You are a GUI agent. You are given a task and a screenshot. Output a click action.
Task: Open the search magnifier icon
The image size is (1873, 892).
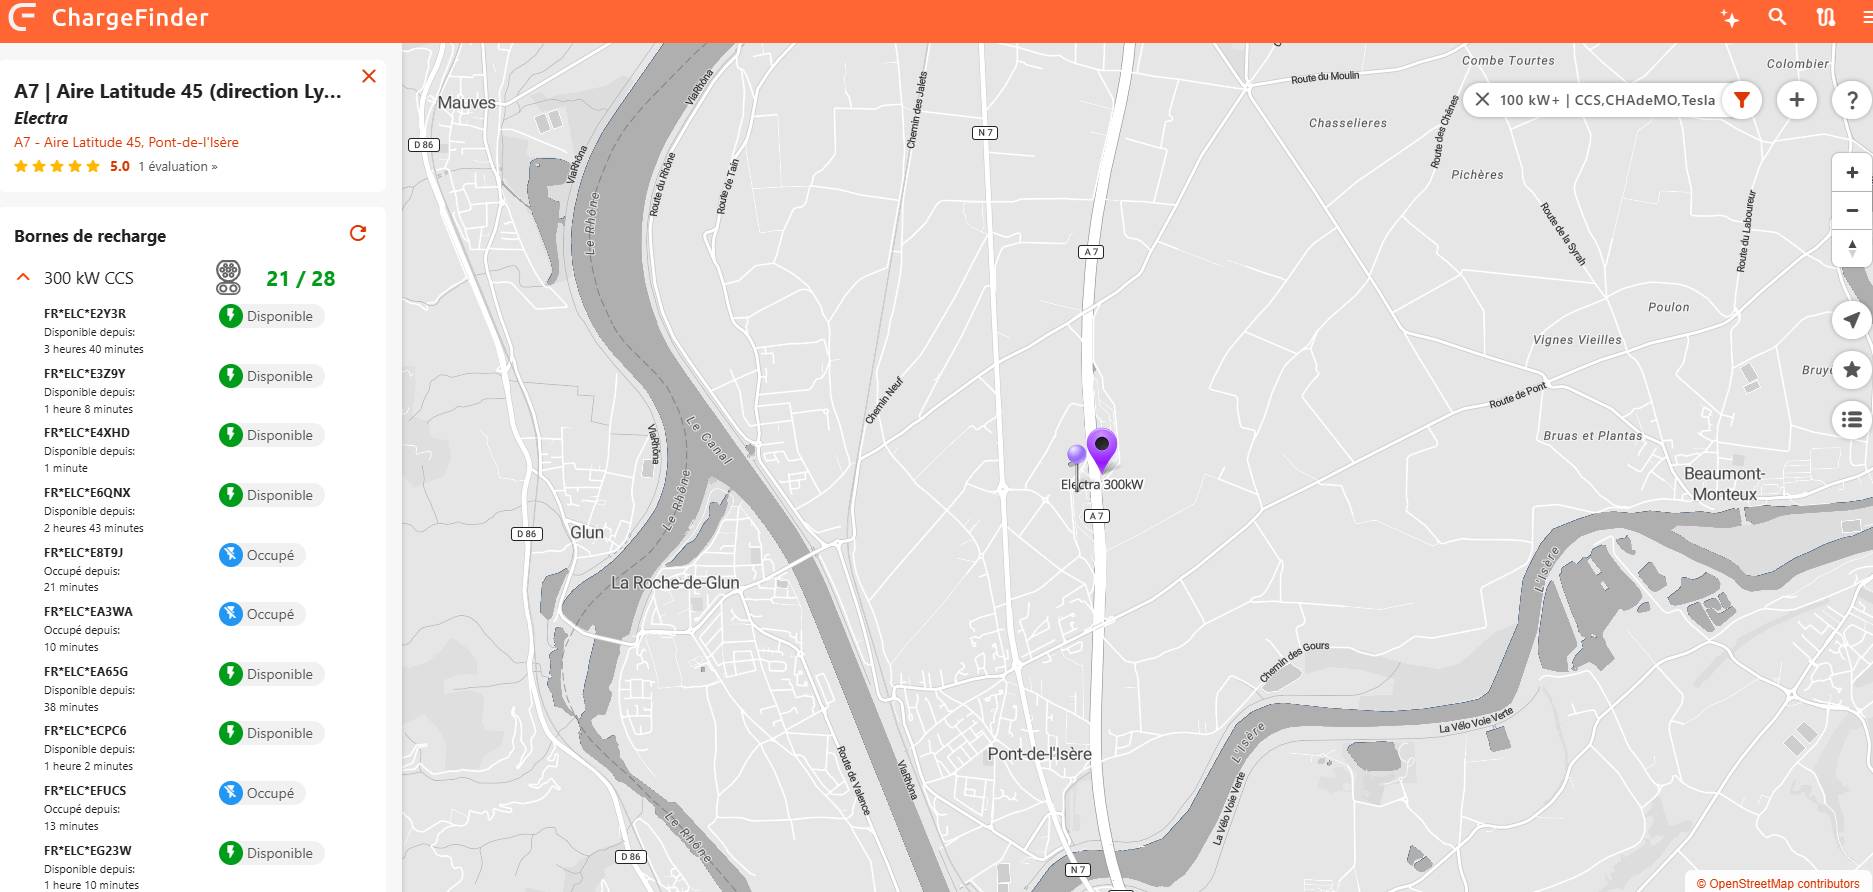pyautogui.click(x=1777, y=17)
